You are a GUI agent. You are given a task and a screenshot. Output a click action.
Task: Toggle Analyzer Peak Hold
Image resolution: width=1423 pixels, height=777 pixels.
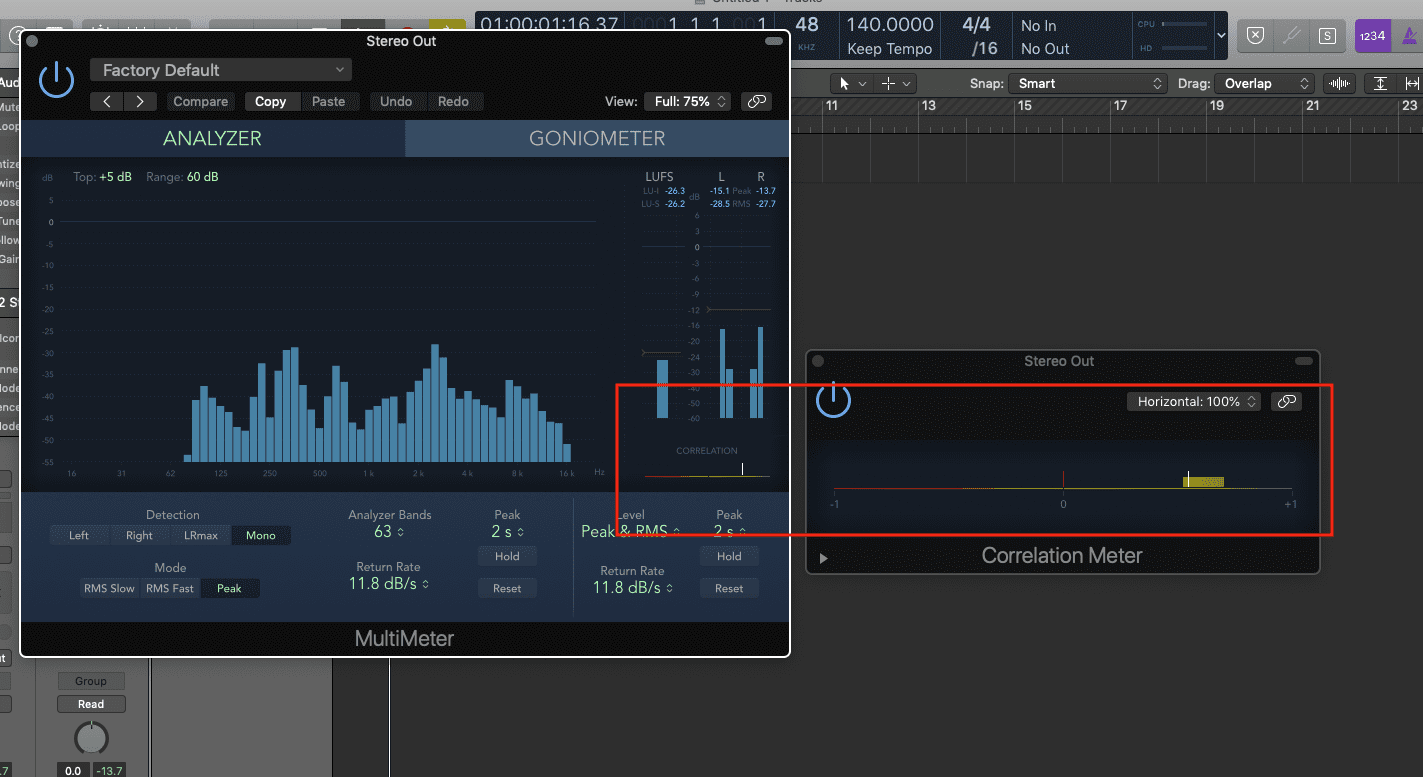tap(507, 556)
